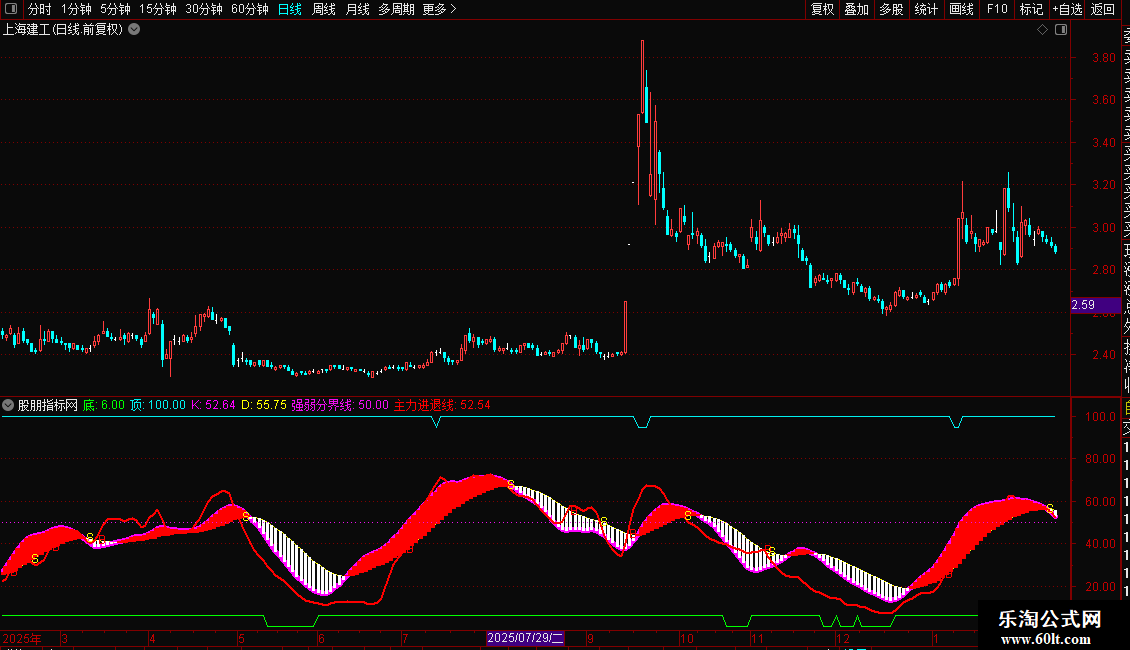Add stock via +自选 button
Viewport: 1130px width, 650px height.
tap(1067, 9)
